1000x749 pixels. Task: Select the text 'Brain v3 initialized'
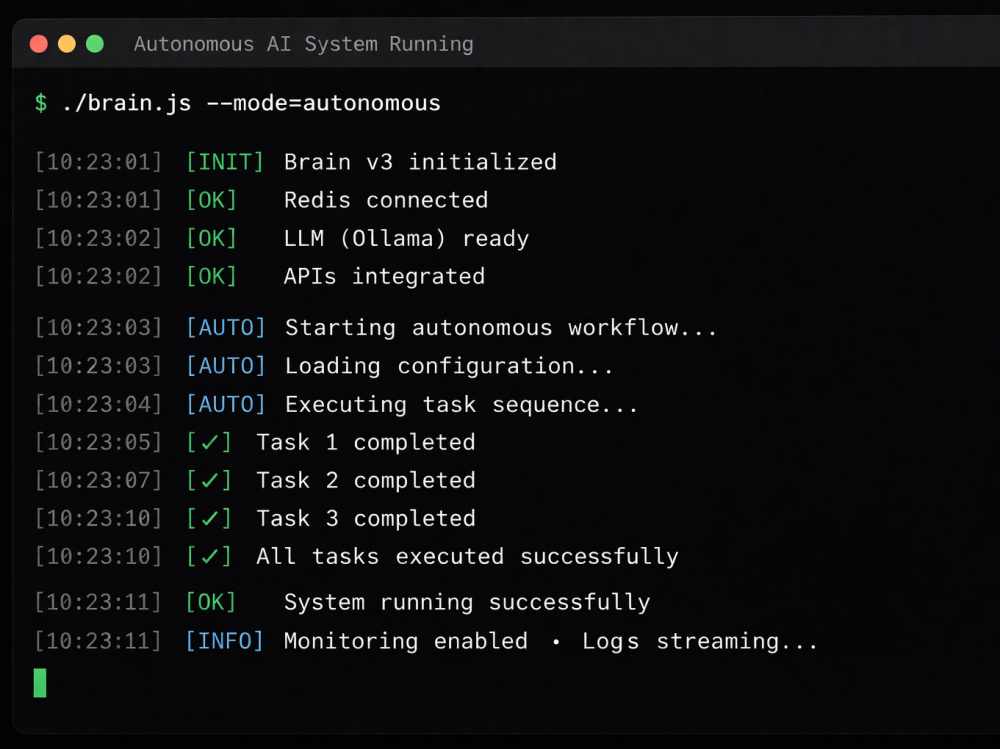(420, 162)
